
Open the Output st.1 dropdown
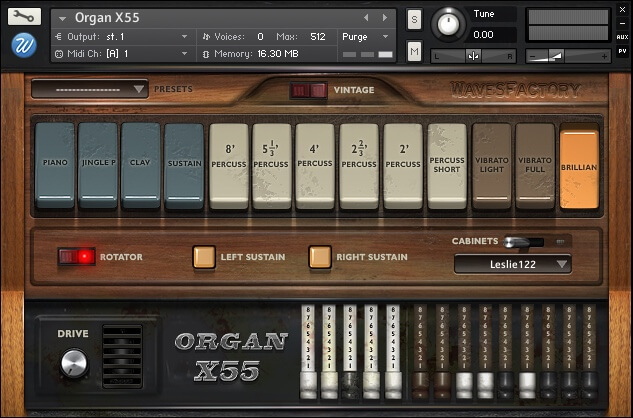(x=125, y=36)
